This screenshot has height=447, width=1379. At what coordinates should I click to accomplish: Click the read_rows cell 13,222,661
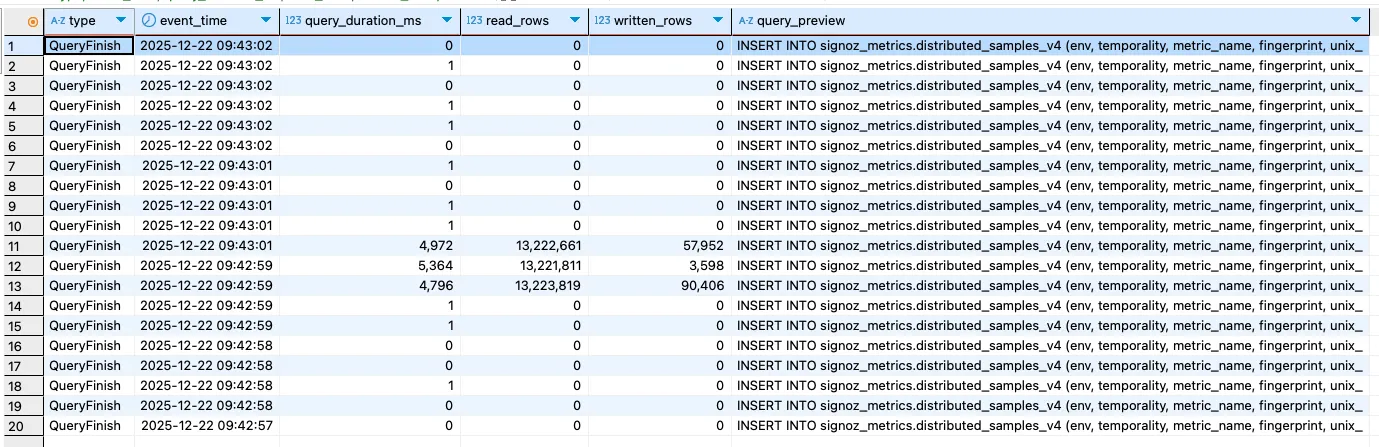pos(524,245)
